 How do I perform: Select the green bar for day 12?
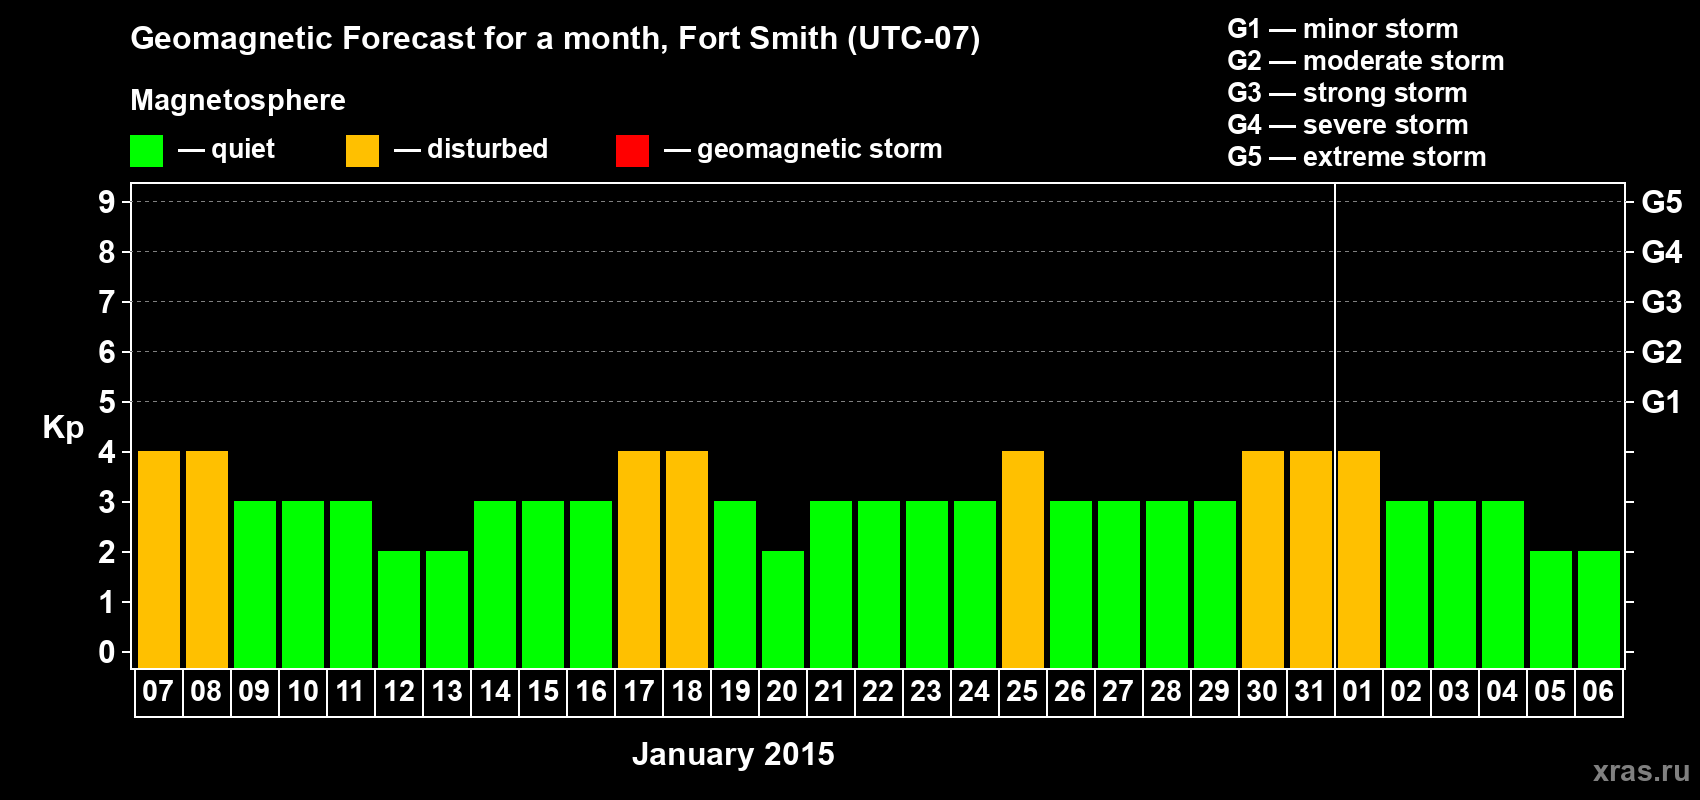coord(399,609)
